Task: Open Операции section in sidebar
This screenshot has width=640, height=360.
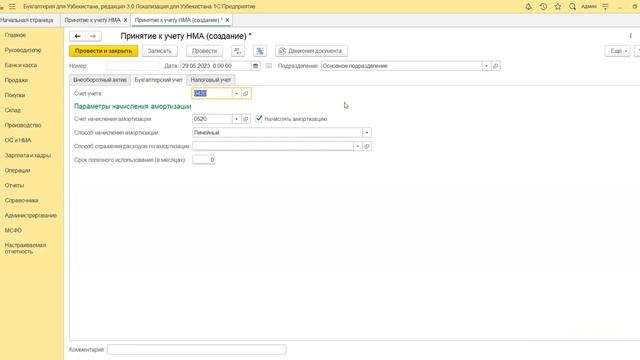Action: pos(18,170)
